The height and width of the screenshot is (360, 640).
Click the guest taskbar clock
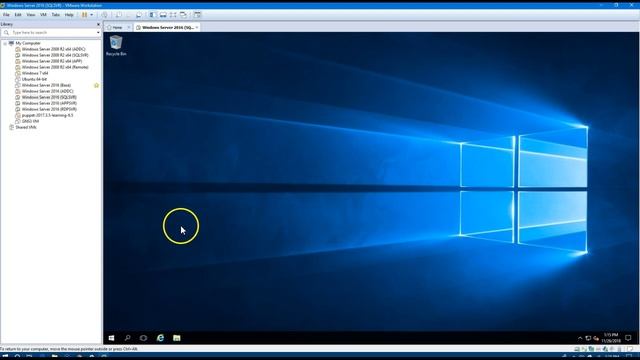click(x=611, y=338)
